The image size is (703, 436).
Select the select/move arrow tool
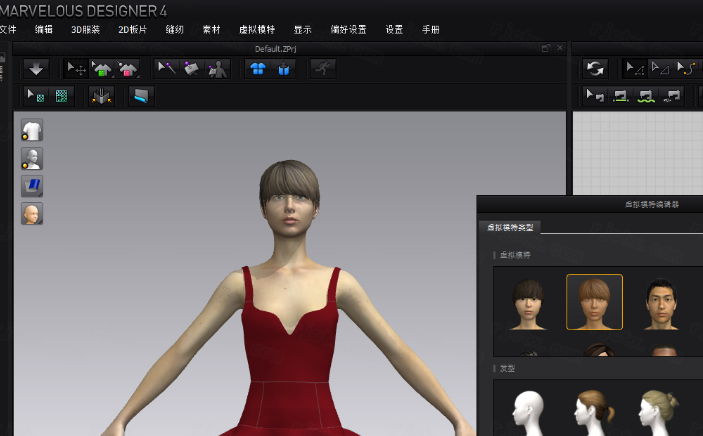pos(76,69)
